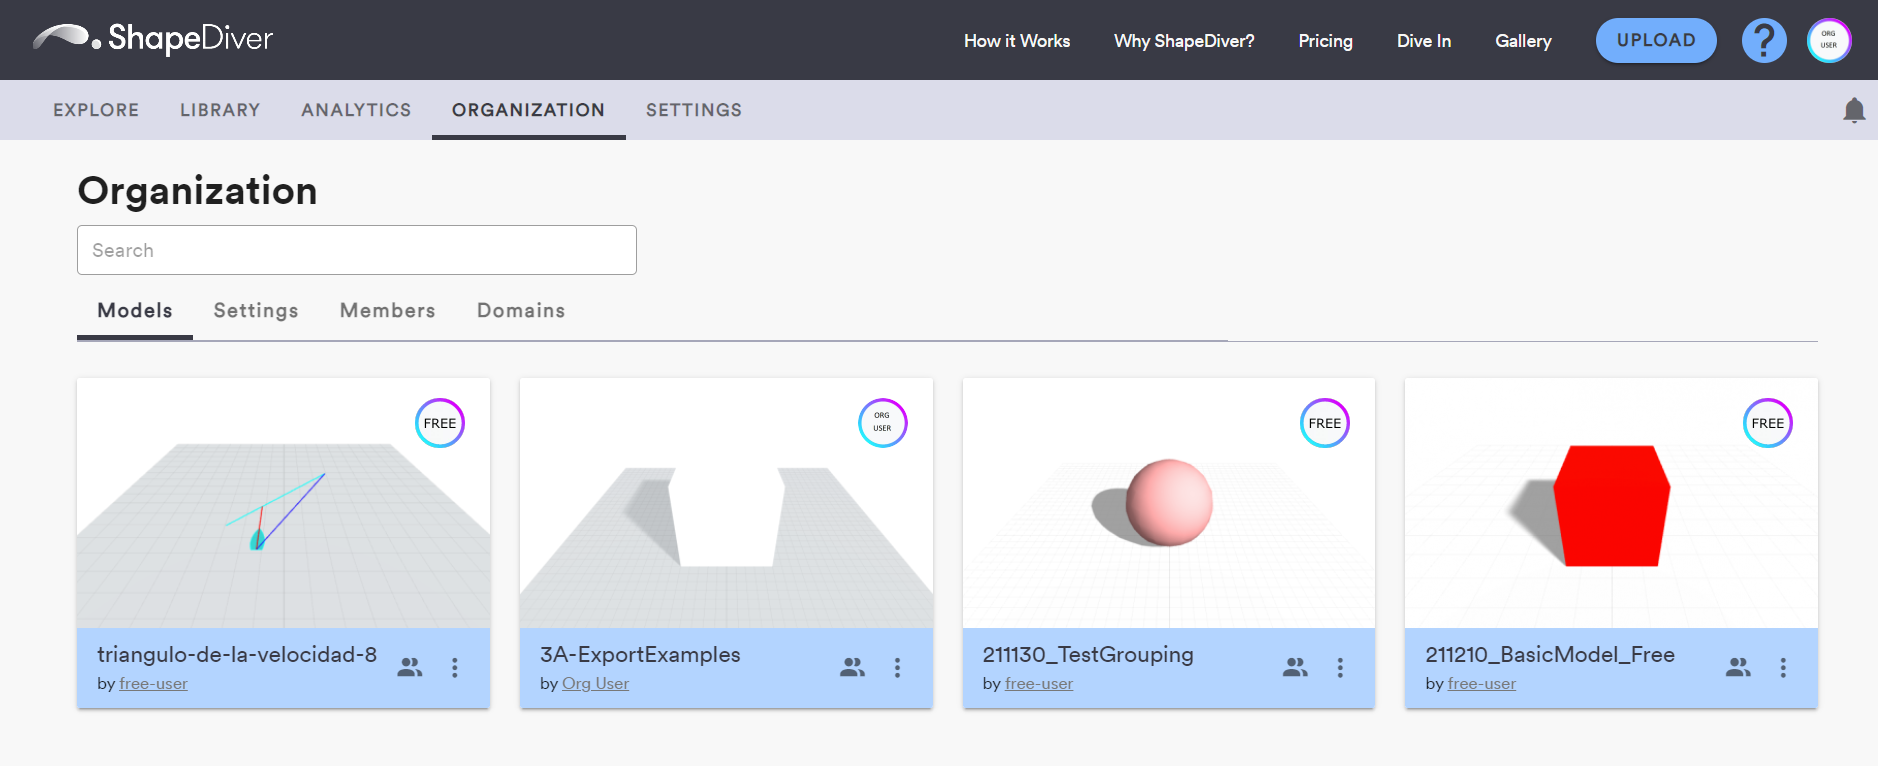Open the help question mark icon
The image size is (1878, 766).
click(1763, 41)
